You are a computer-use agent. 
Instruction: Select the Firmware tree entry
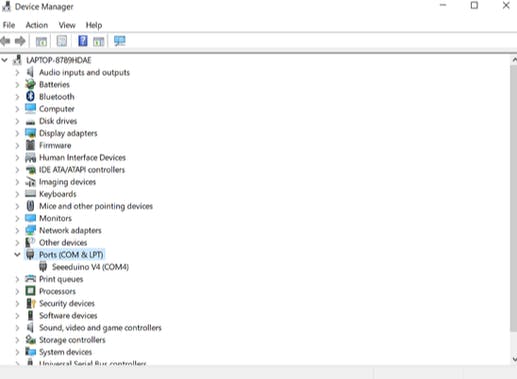55,145
